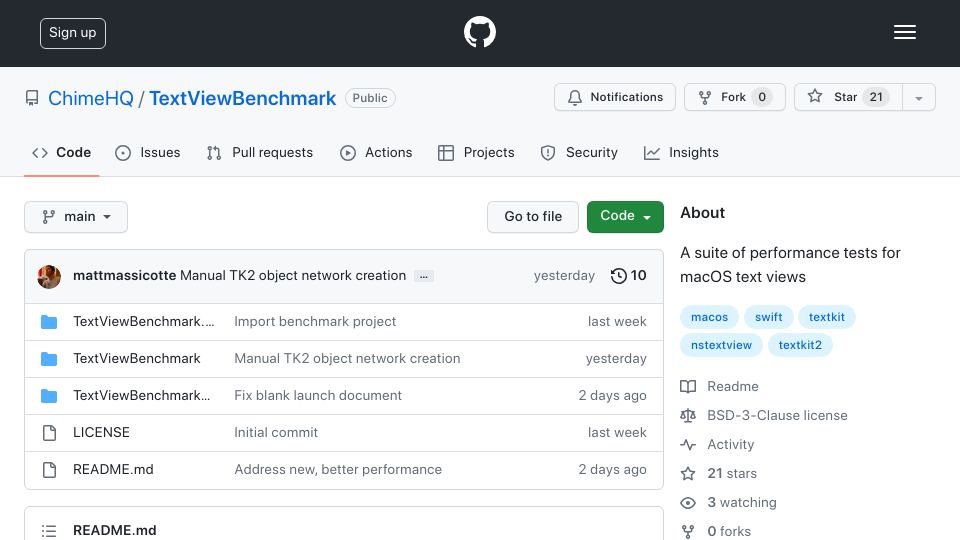Open the folder named TextViewBenchmark.…
960x540 pixels.
point(143,321)
